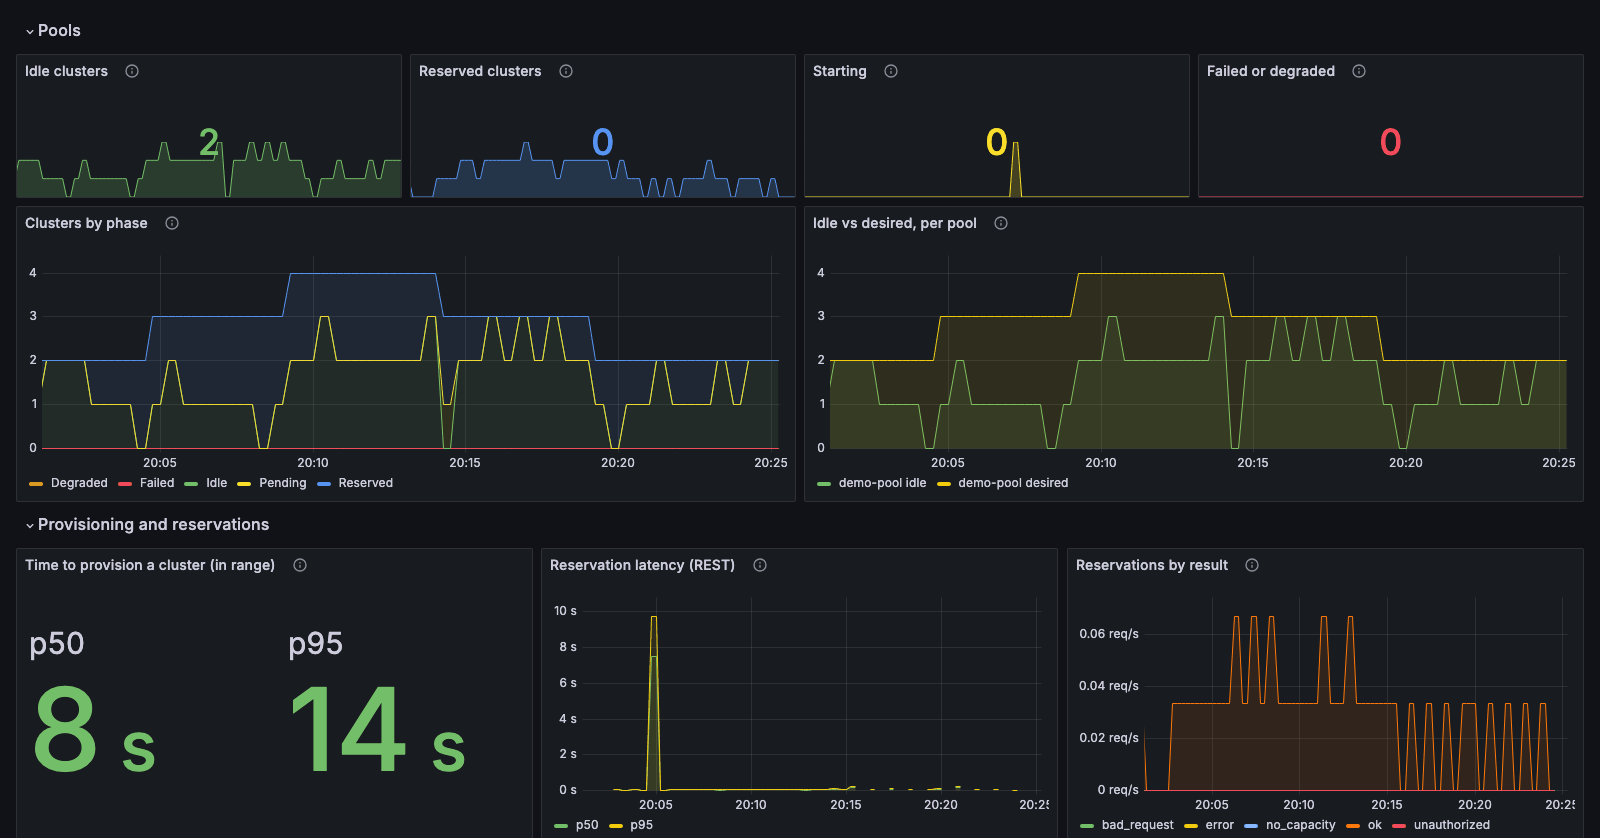Open Idle clusters panel title menu
1600x838 pixels.
pyautogui.click(x=66, y=71)
